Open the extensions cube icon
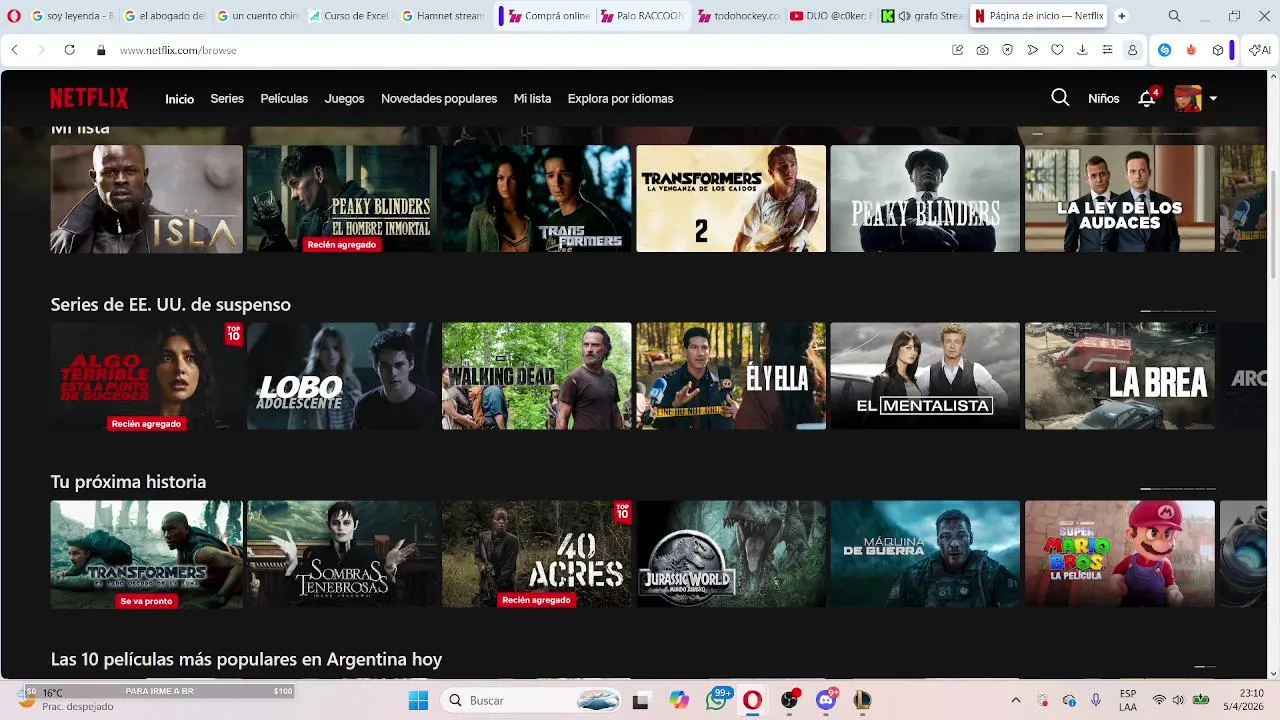The width and height of the screenshot is (1280, 720). tap(1218, 50)
